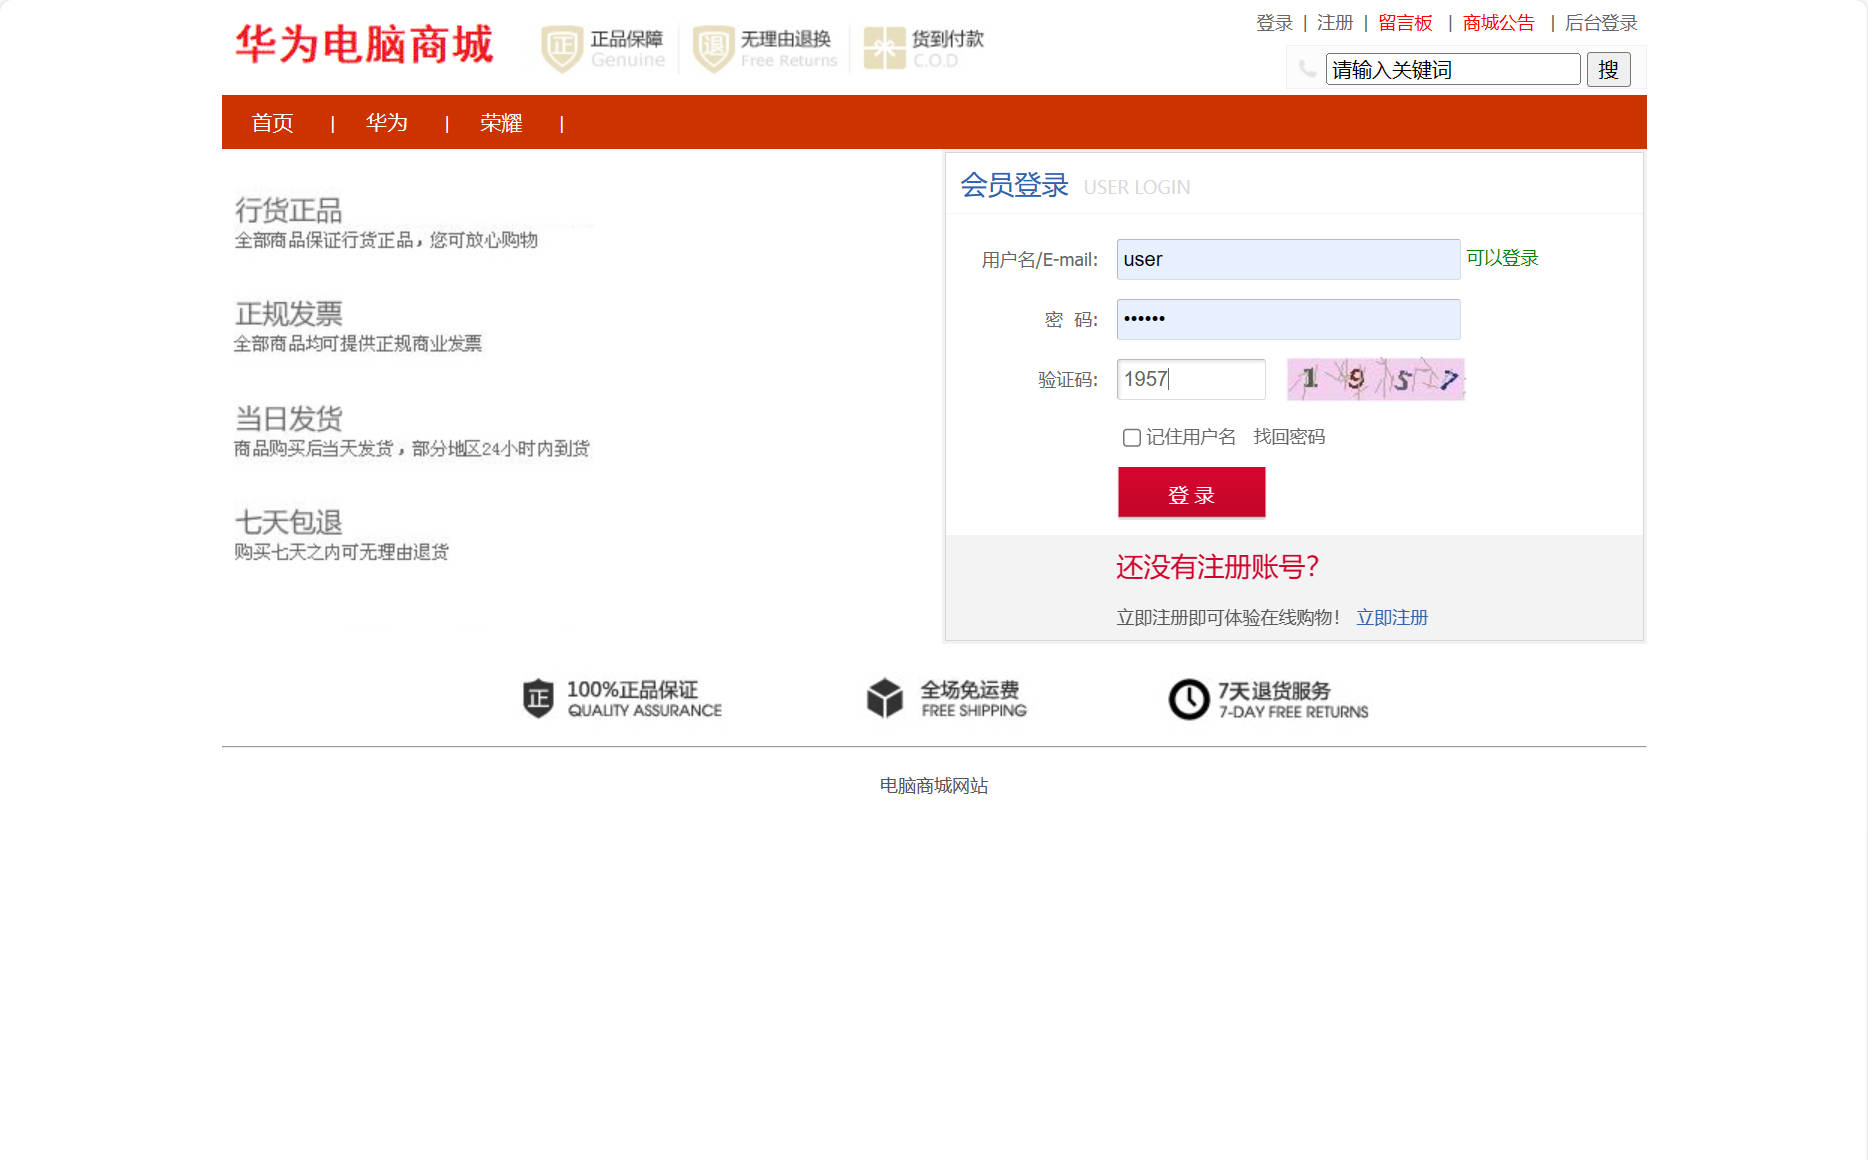This screenshot has width=1868, height=1160.
Task: Open the 荣耀 navigation tab
Action: tap(503, 122)
